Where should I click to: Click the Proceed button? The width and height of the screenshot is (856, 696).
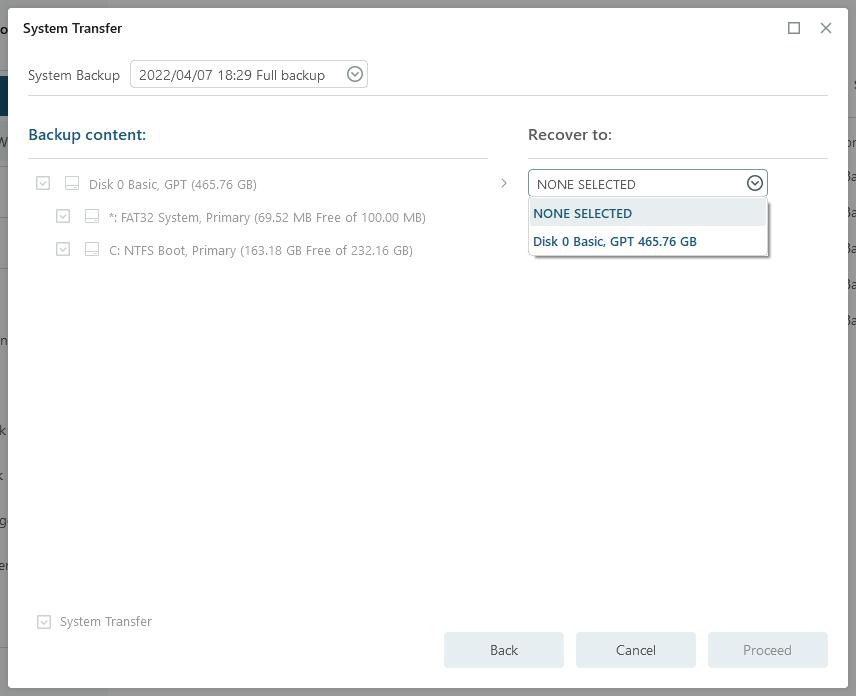tap(767, 650)
